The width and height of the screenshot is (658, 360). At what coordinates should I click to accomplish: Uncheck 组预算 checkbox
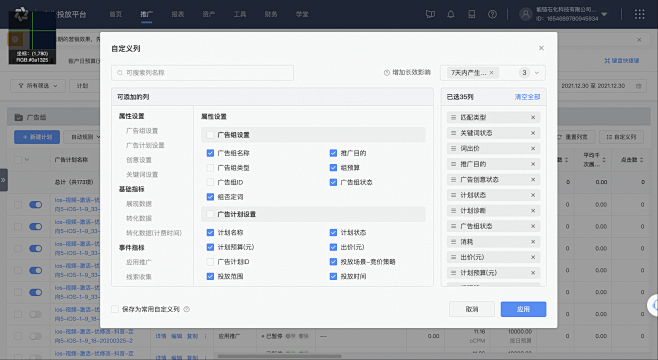point(333,168)
